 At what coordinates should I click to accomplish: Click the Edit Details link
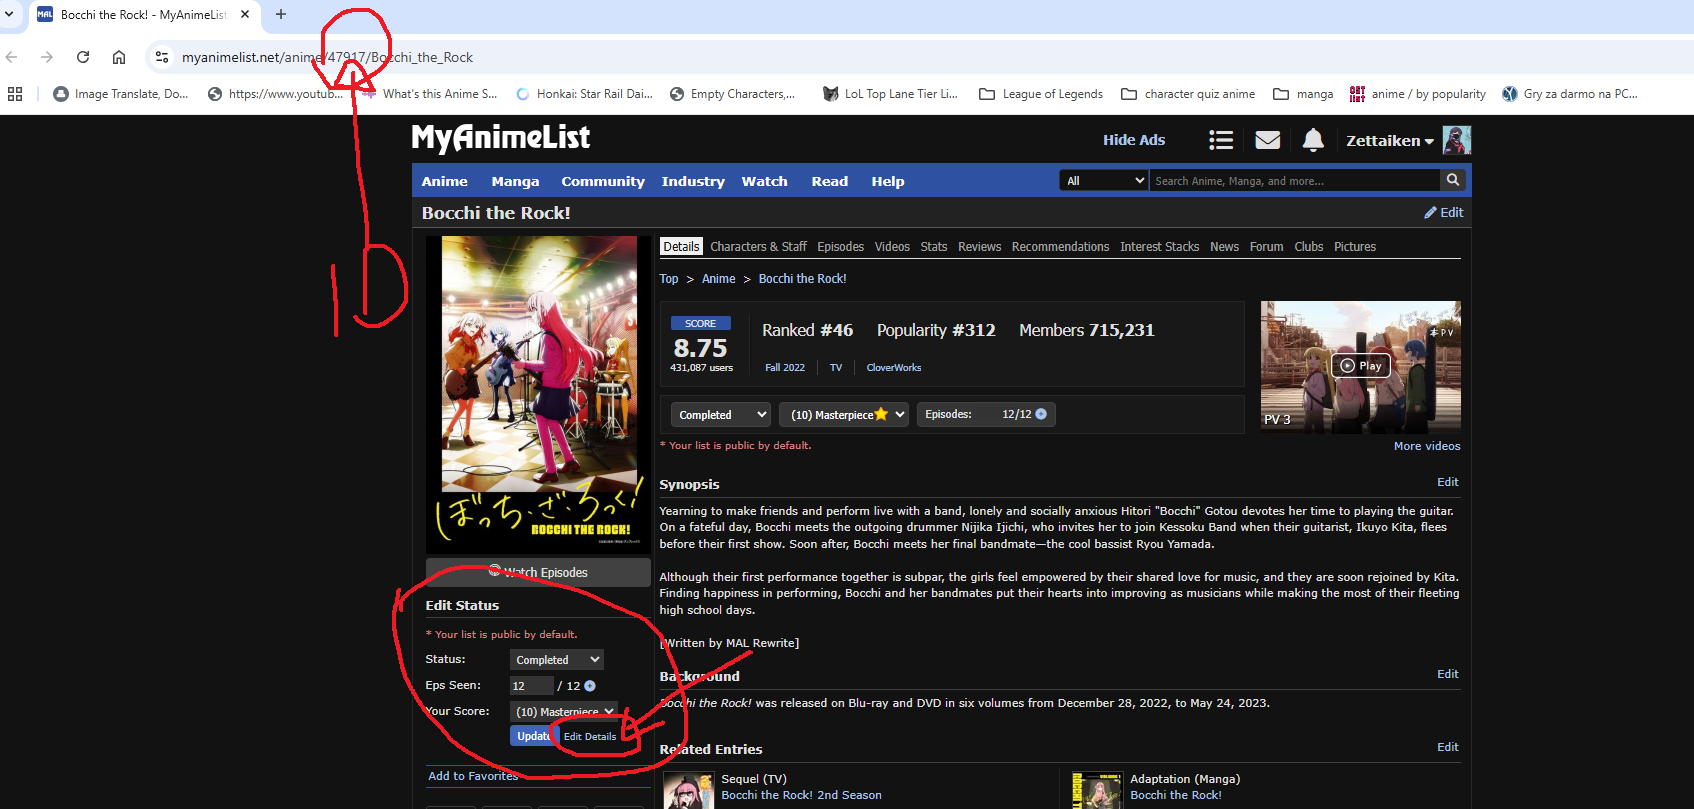590,736
